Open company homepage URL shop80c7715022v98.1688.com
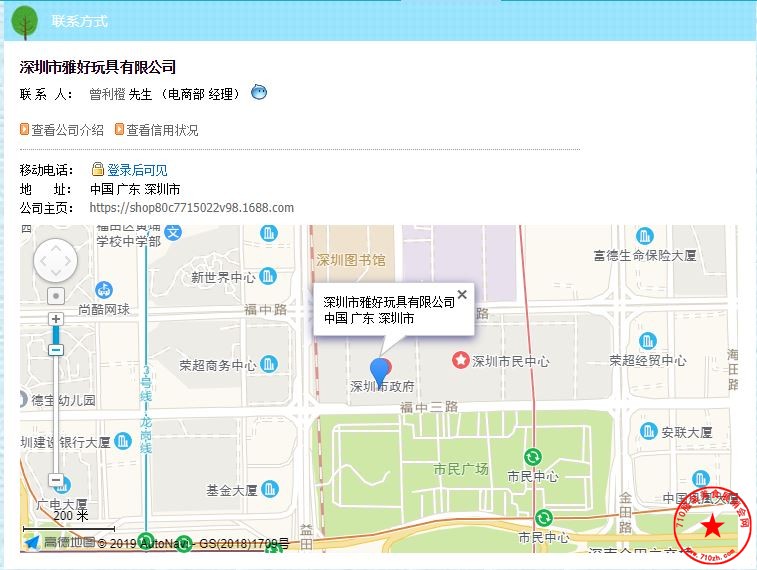 coord(192,208)
